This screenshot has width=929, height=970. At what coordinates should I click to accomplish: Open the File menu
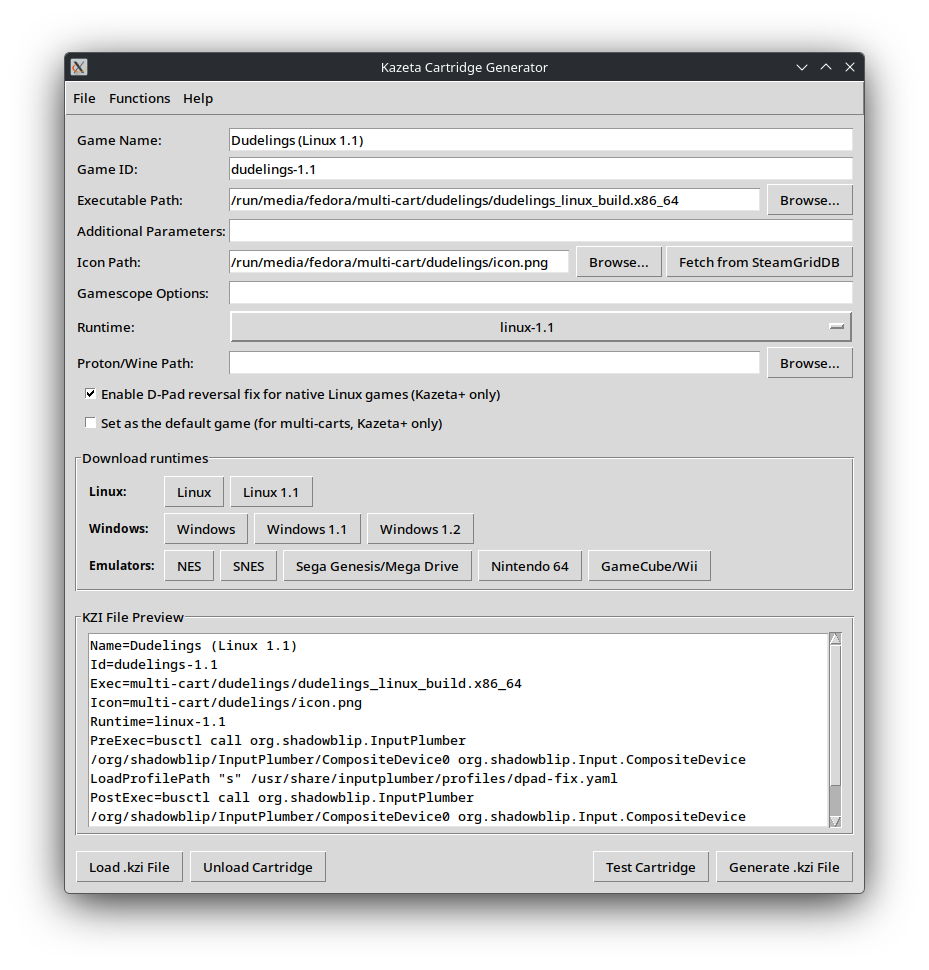84,98
